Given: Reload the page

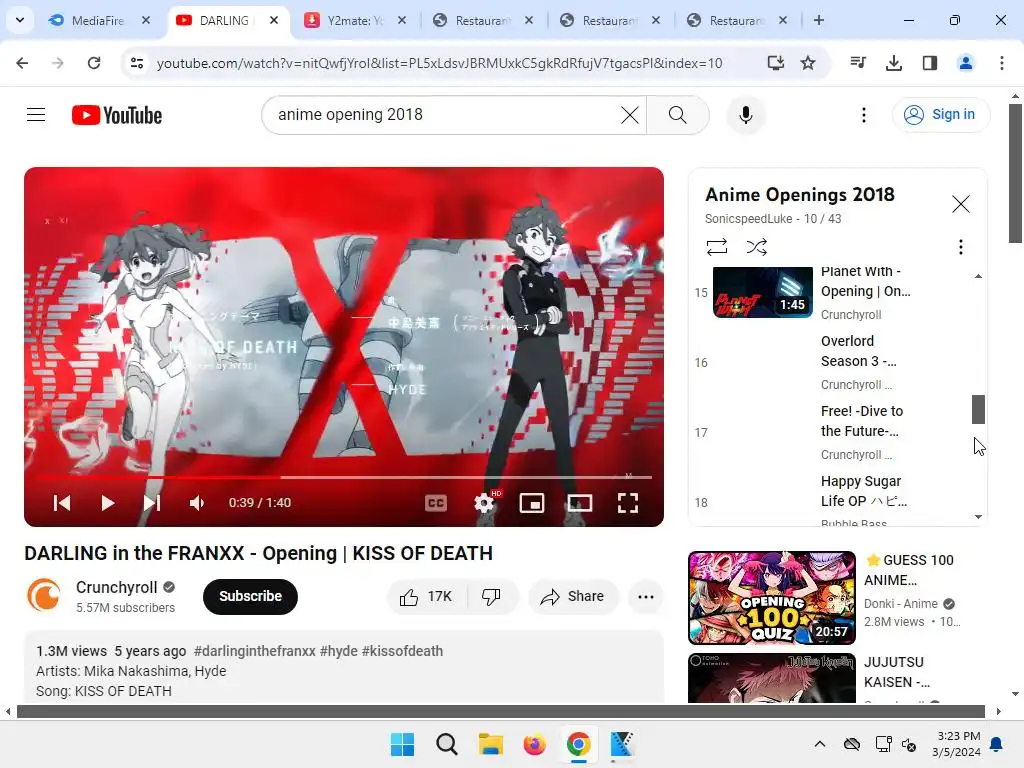Looking at the screenshot, I should (94, 63).
